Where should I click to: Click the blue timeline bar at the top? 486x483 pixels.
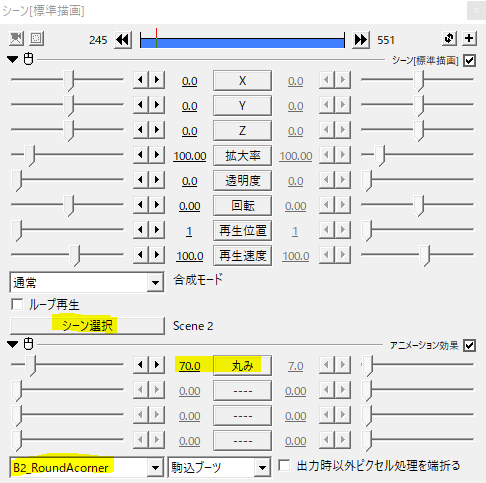pyautogui.click(x=242, y=42)
